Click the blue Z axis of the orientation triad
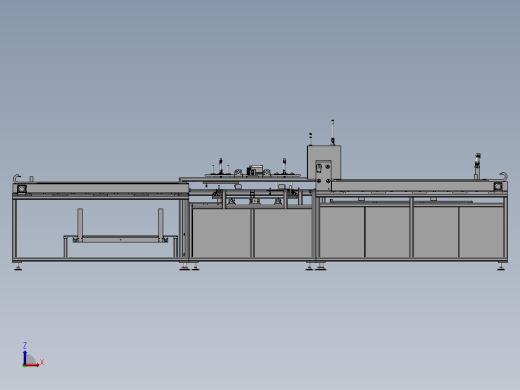 25,357
